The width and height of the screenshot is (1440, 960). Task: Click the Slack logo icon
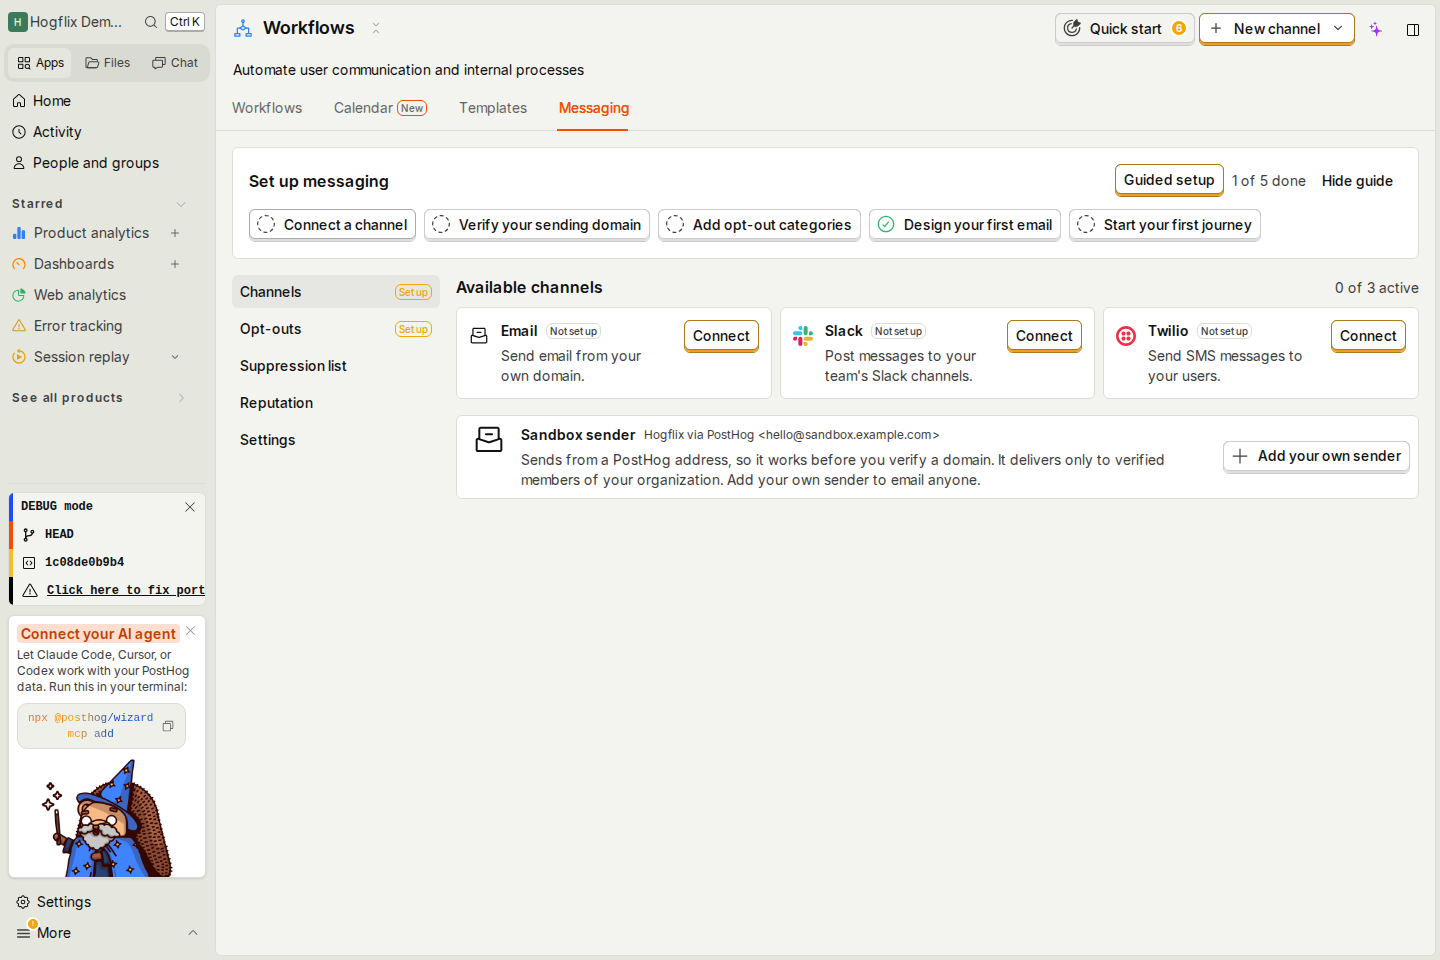pyautogui.click(x=803, y=336)
